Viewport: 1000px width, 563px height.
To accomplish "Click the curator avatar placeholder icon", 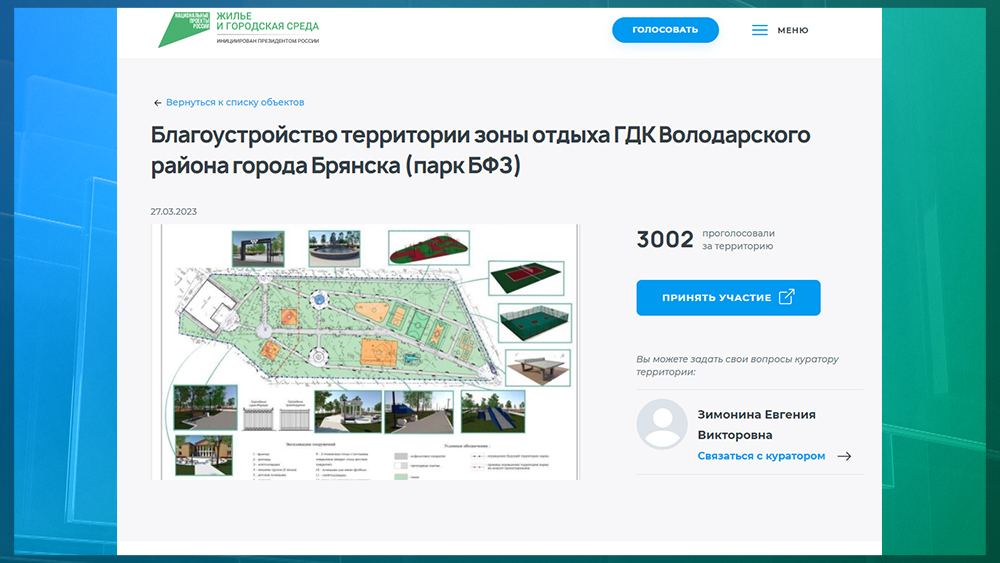I will pos(661,424).
